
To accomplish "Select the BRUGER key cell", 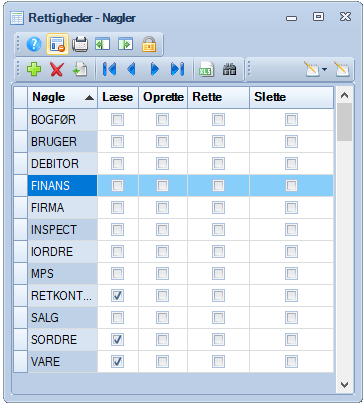I will (62, 141).
